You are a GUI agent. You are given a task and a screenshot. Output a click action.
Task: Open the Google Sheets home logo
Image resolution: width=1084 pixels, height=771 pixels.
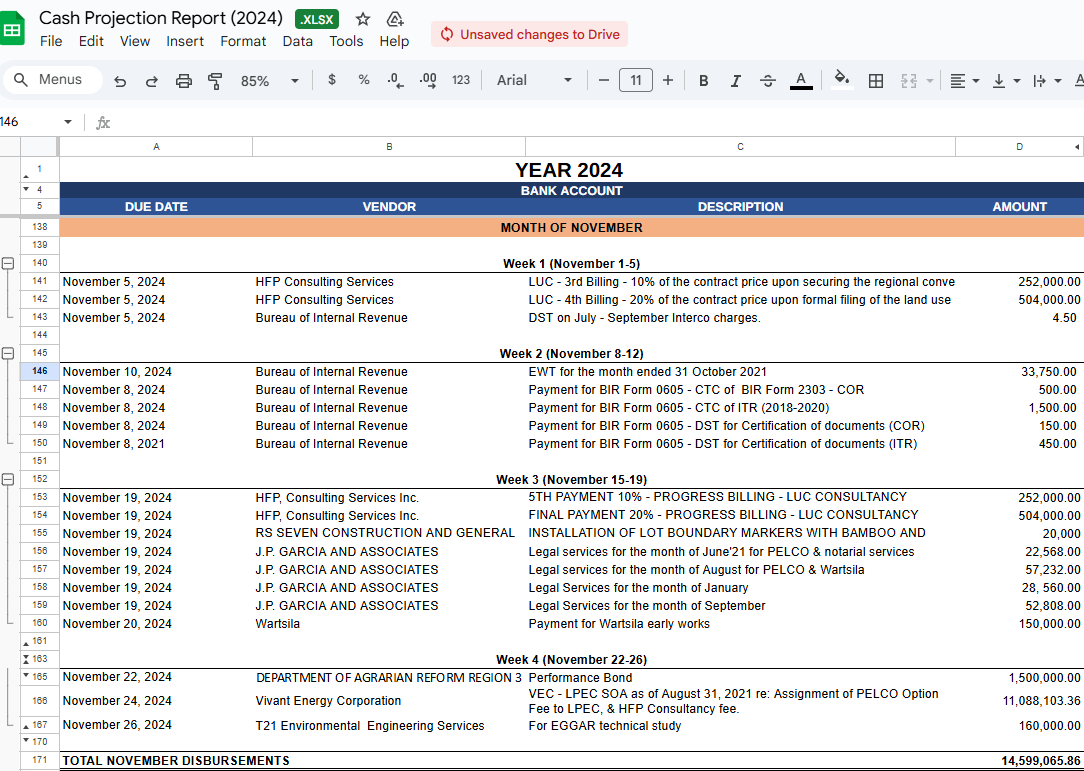pyautogui.click(x=12, y=29)
